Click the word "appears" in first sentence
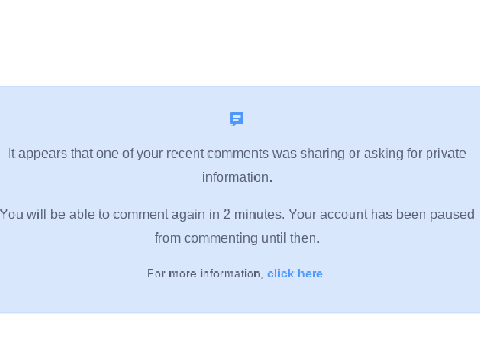Screen dimensions: 480x360 [42, 154]
